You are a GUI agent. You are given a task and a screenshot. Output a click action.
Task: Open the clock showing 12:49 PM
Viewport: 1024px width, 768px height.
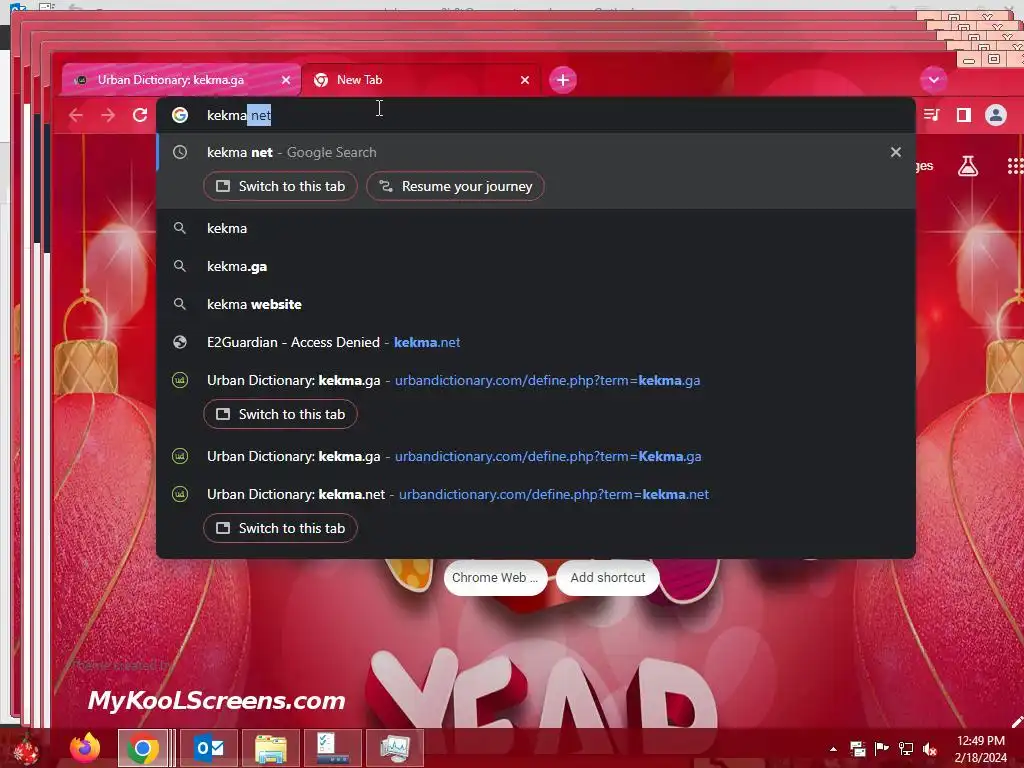[x=980, y=749]
